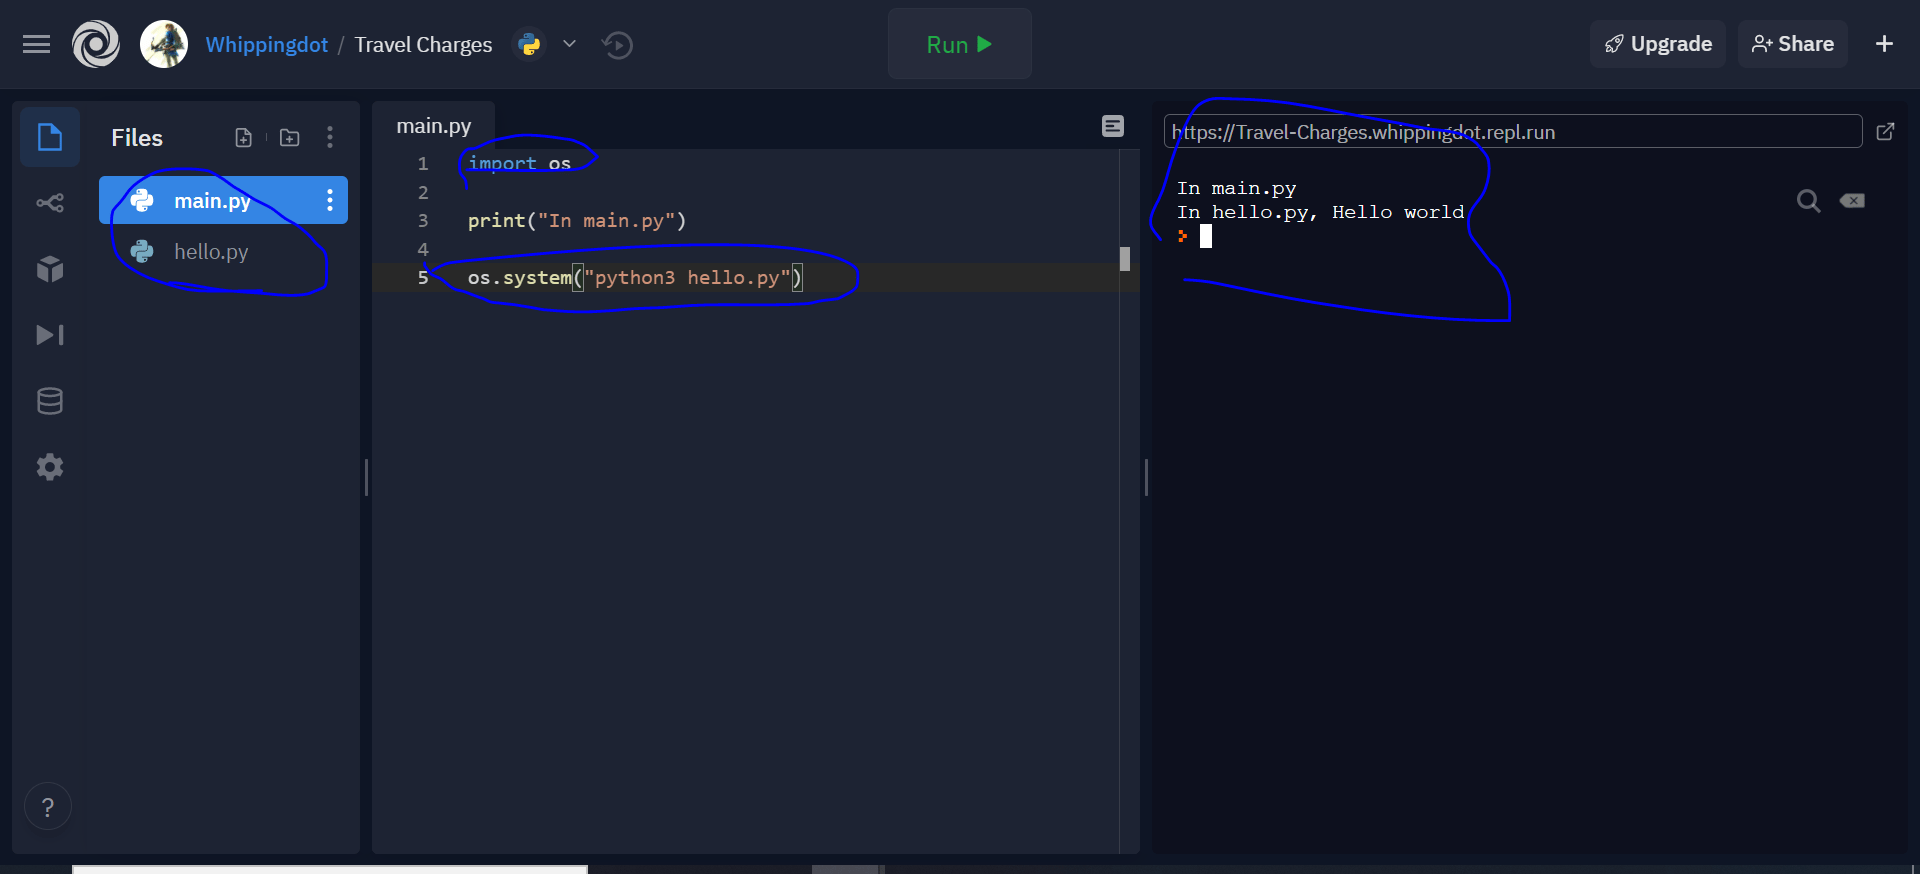Clear the console output
This screenshot has width=1920, height=874.
1852,201
